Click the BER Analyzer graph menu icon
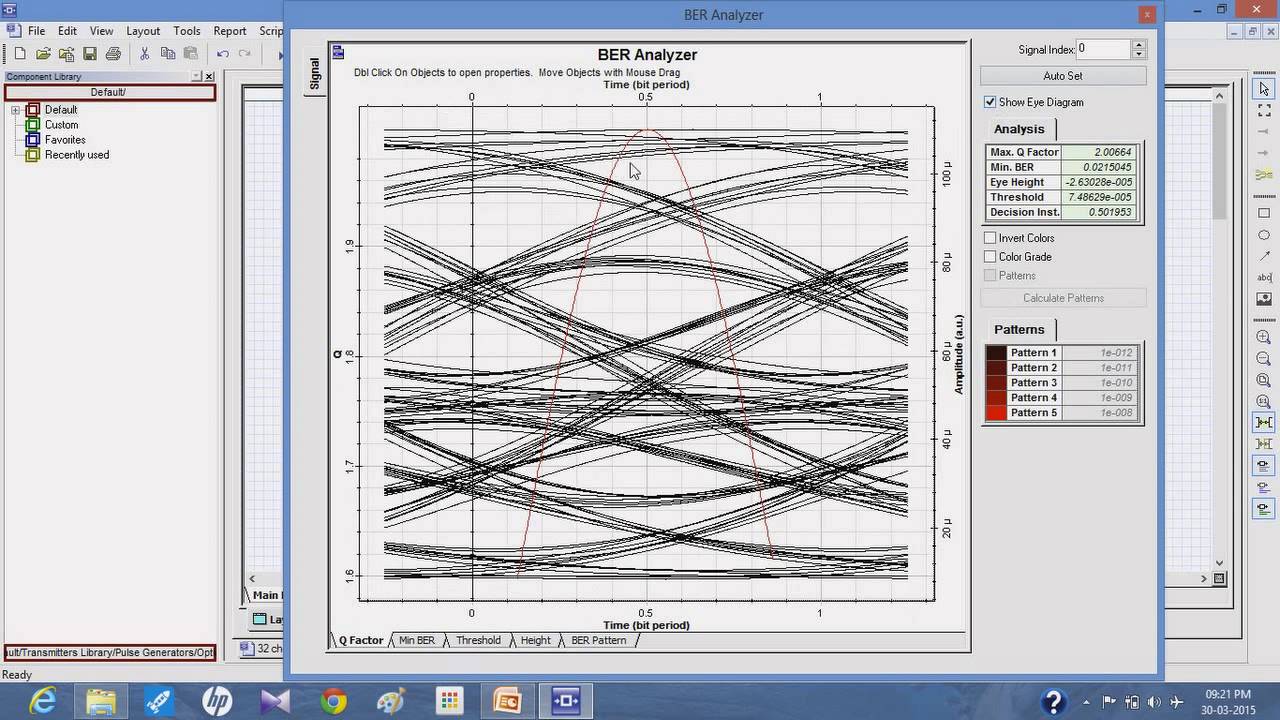Image resolution: width=1280 pixels, height=720 pixels. [x=339, y=53]
